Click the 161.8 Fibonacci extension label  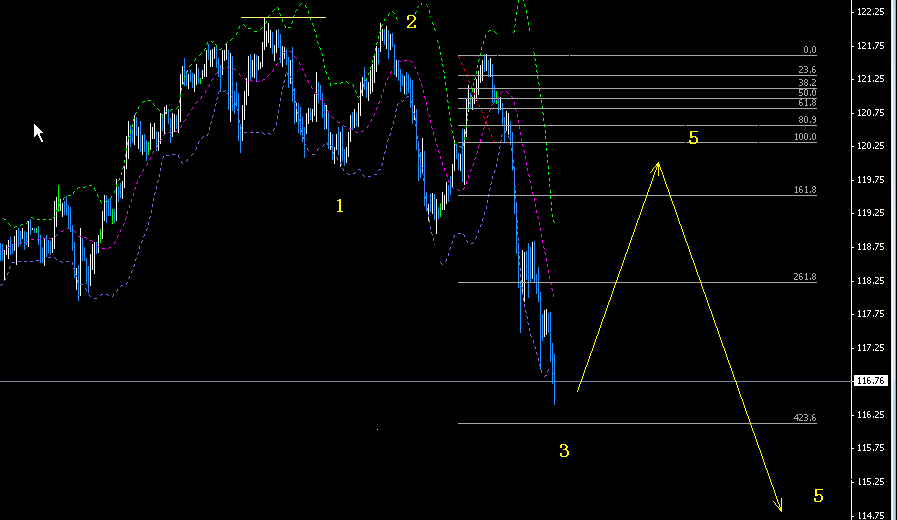[805, 190]
